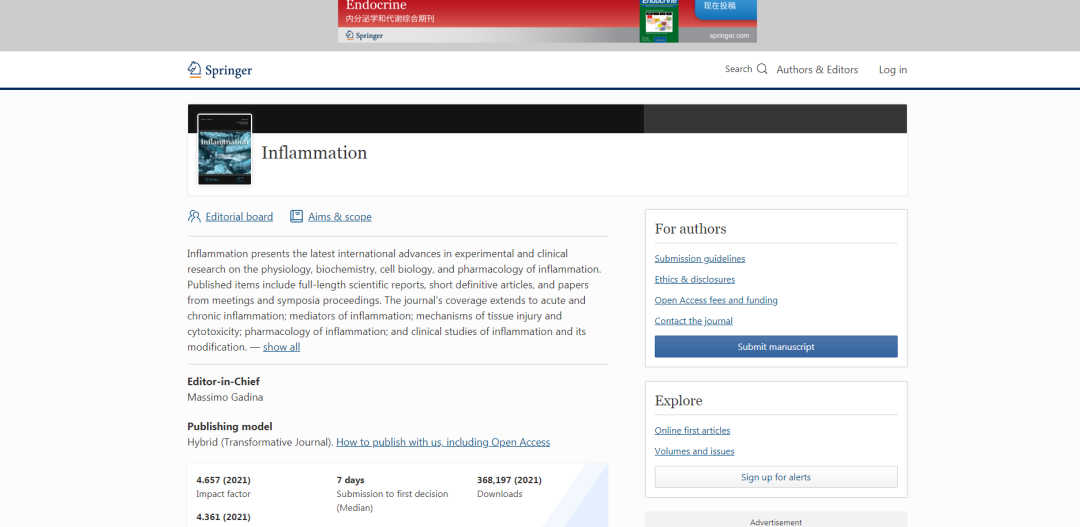The height and width of the screenshot is (527, 1080).
Task: Browse Volumes and issues link
Action: click(694, 451)
